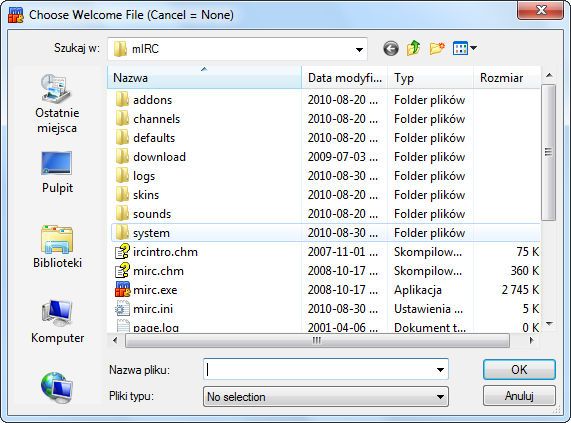
Task: Select the mirc.chm help file icon
Action: coord(122,270)
